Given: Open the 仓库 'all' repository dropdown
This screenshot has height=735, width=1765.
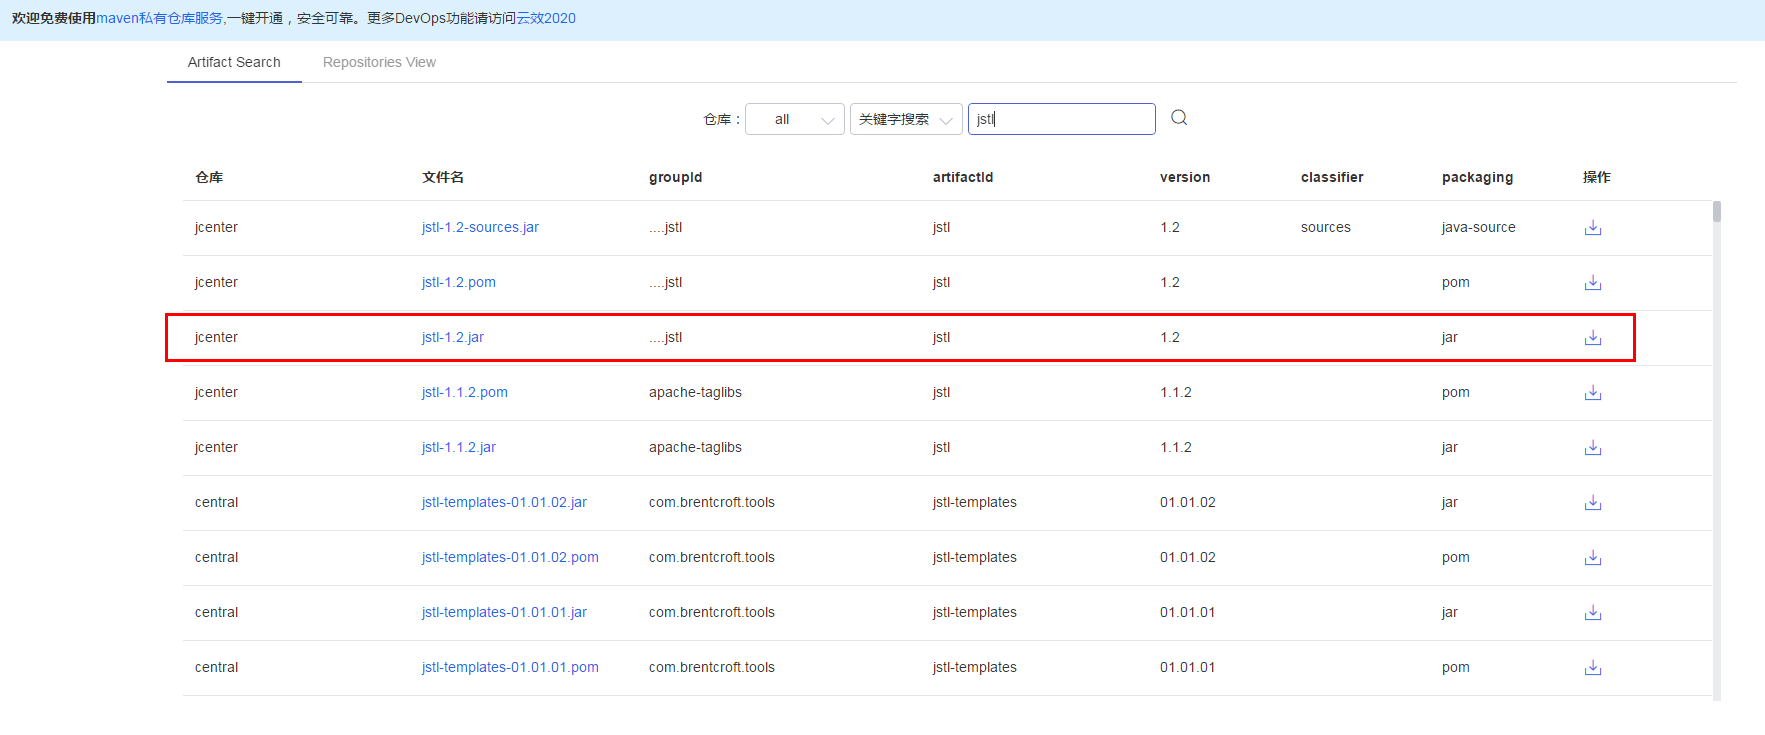Looking at the screenshot, I should click(795, 119).
